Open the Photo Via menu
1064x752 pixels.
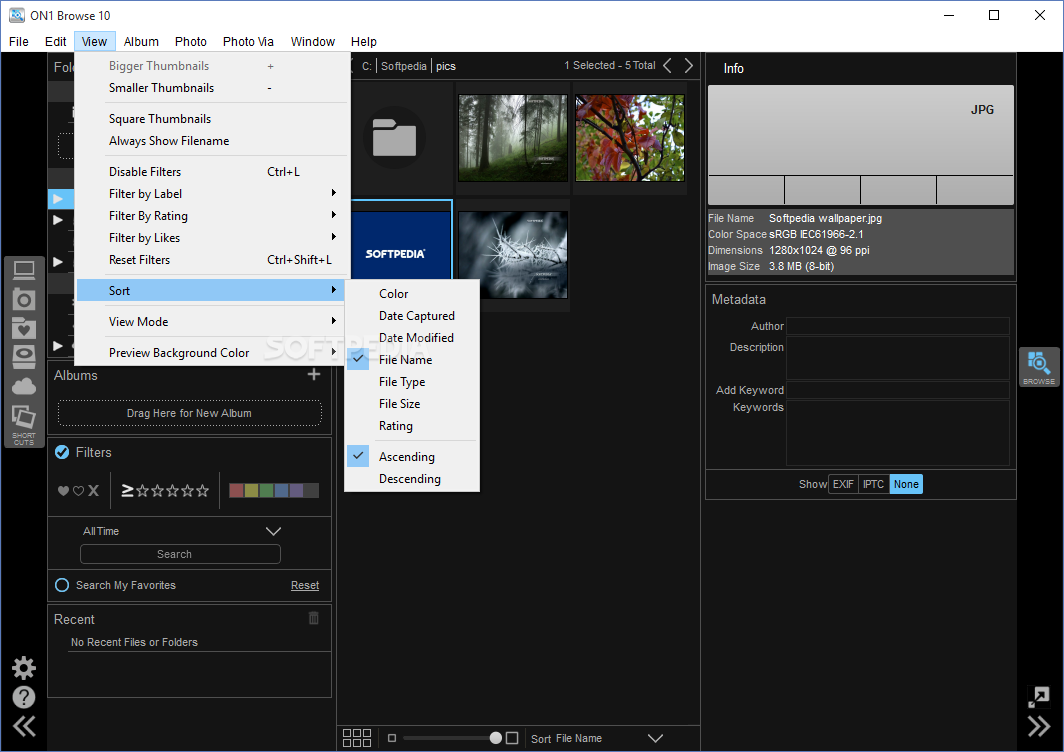point(248,41)
